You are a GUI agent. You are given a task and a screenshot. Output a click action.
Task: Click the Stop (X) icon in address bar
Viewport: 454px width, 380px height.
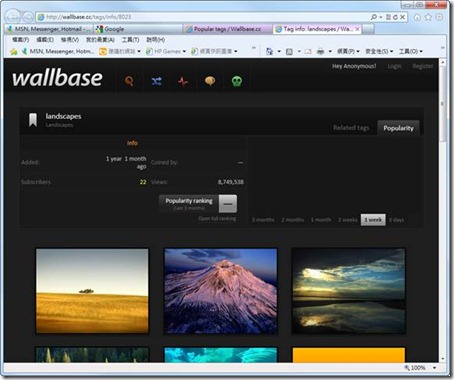point(403,17)
